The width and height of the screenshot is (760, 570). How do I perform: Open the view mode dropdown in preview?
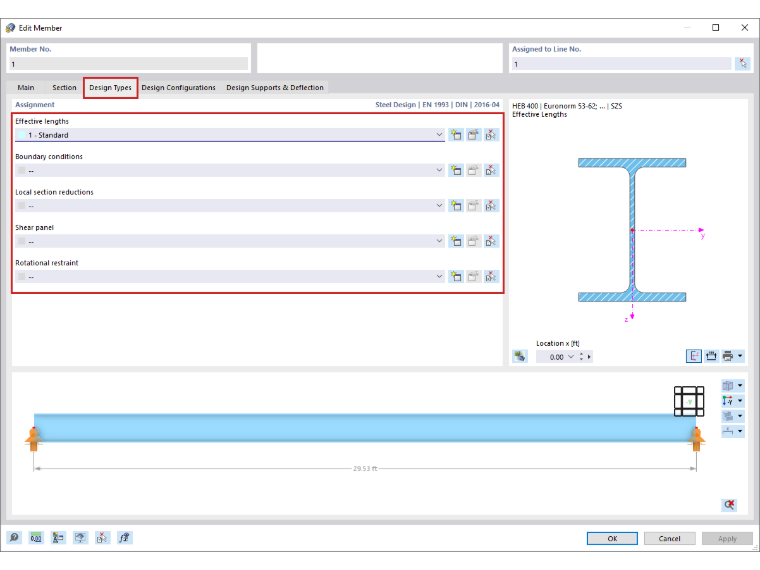[x=740, y=386]
